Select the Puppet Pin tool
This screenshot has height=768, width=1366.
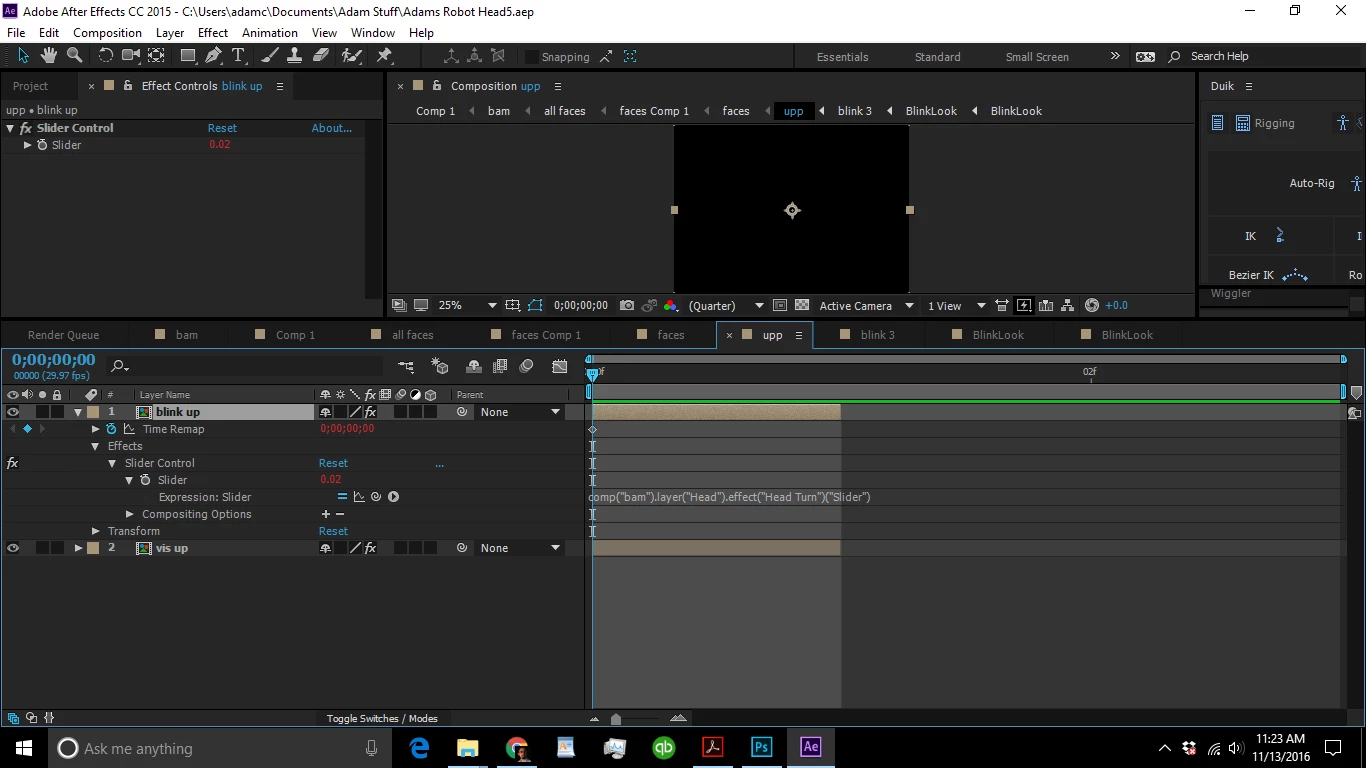coord(384,56)
